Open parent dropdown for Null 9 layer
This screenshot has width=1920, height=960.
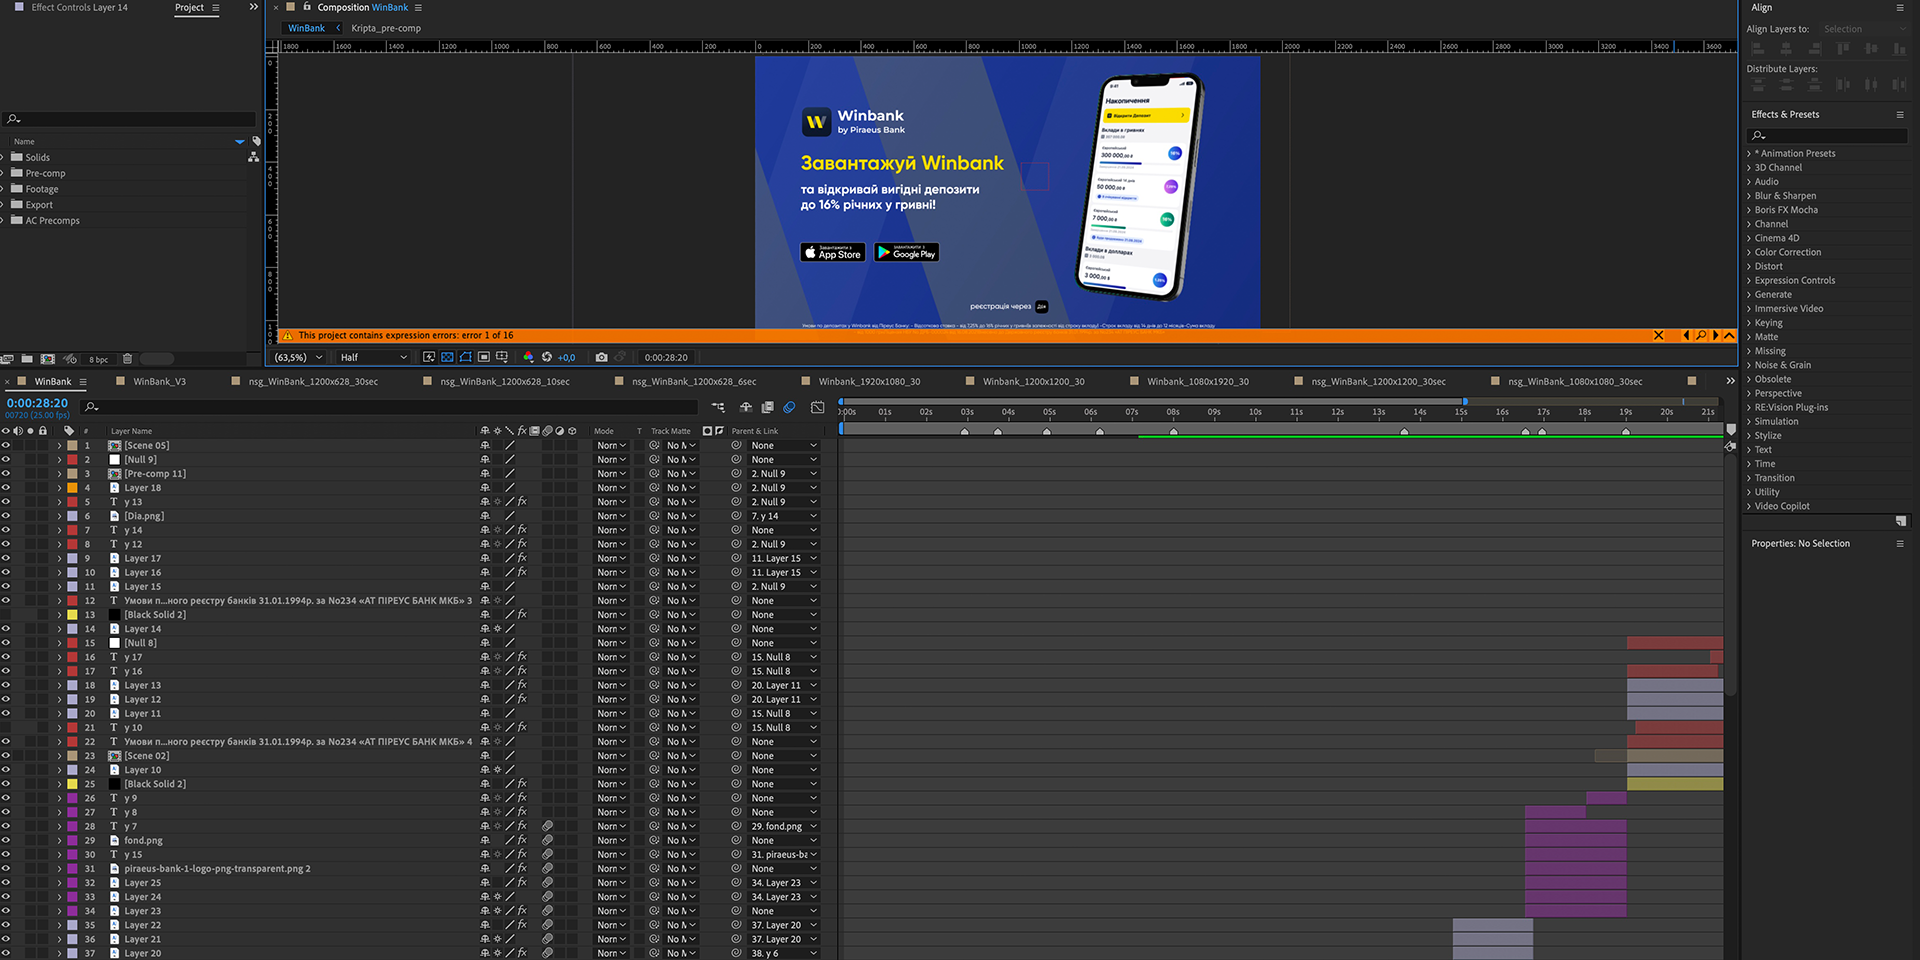783,460
